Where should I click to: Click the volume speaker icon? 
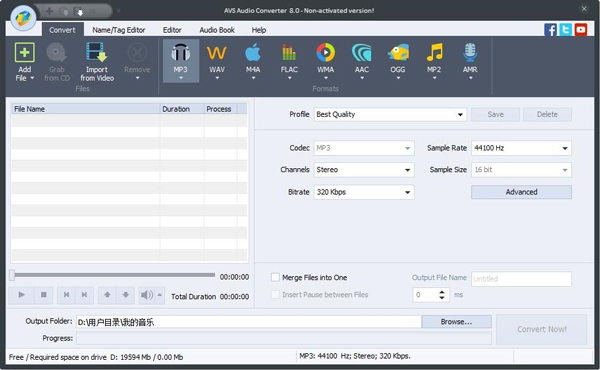tap(147, 295)
